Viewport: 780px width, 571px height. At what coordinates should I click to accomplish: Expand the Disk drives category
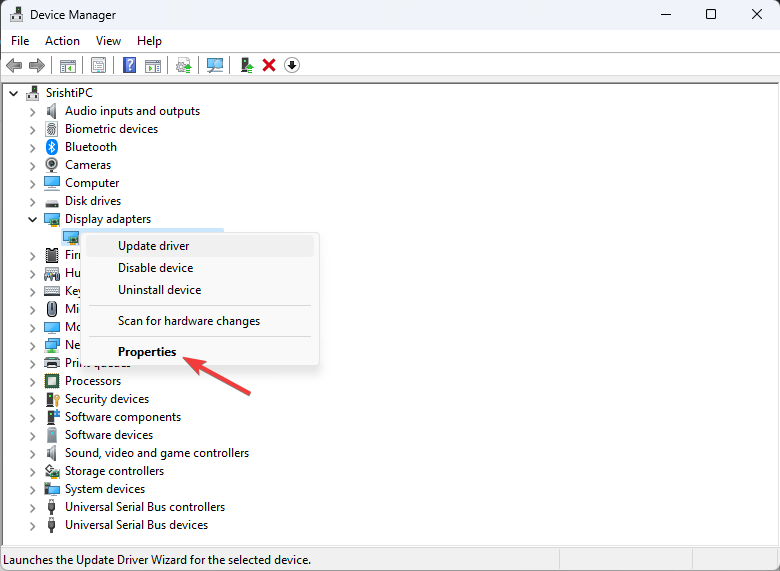(x=33, y=201)
